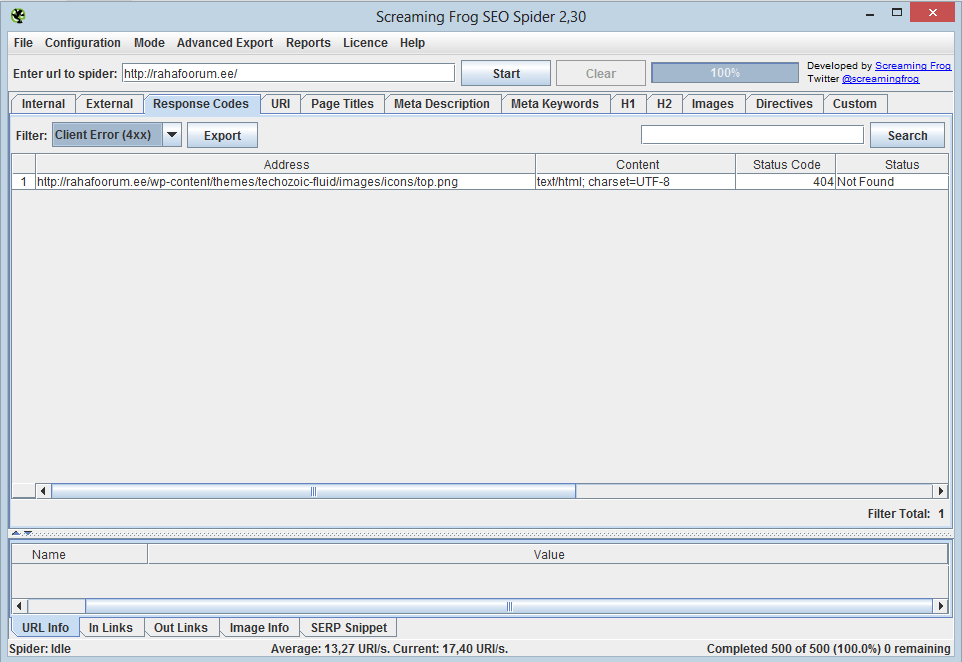The height and width of the screenshot is (662, 962).
Task: Switch to the Images tab
Action: tap(712, 104)
